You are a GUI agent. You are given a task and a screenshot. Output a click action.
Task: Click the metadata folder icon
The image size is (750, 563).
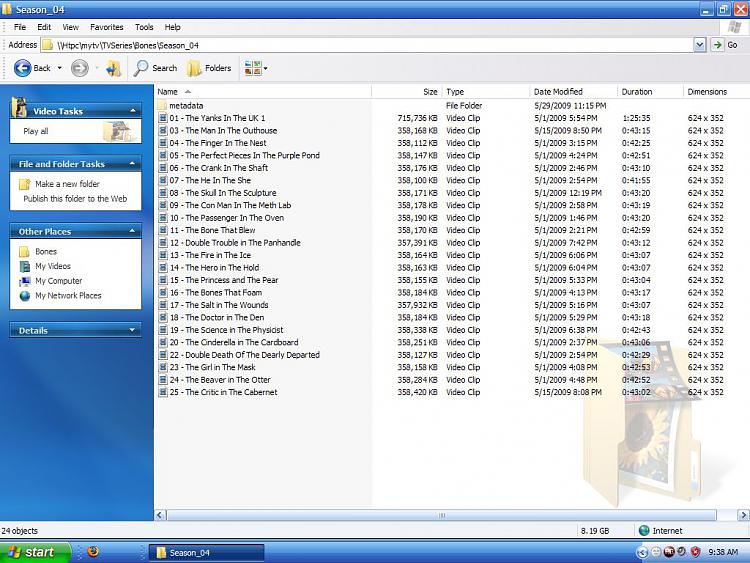point(162,106)
